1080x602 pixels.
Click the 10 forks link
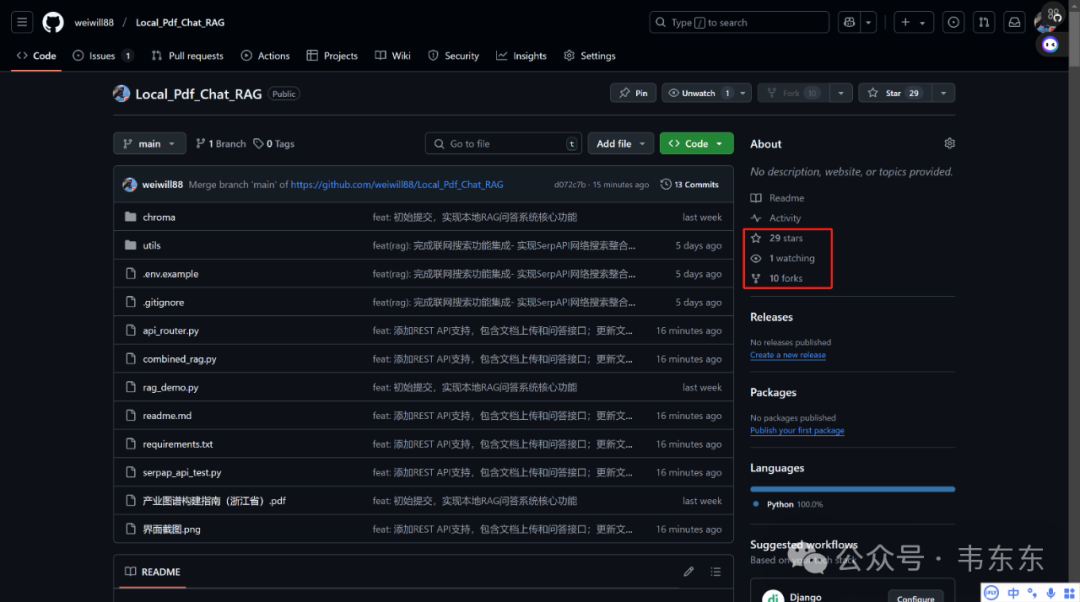pos(786,278)
